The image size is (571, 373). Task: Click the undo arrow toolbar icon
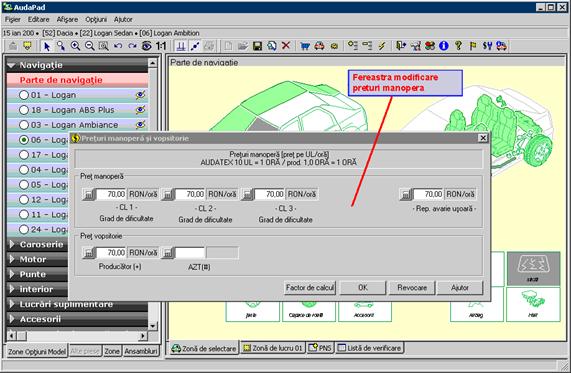click(x=118, y=46)
